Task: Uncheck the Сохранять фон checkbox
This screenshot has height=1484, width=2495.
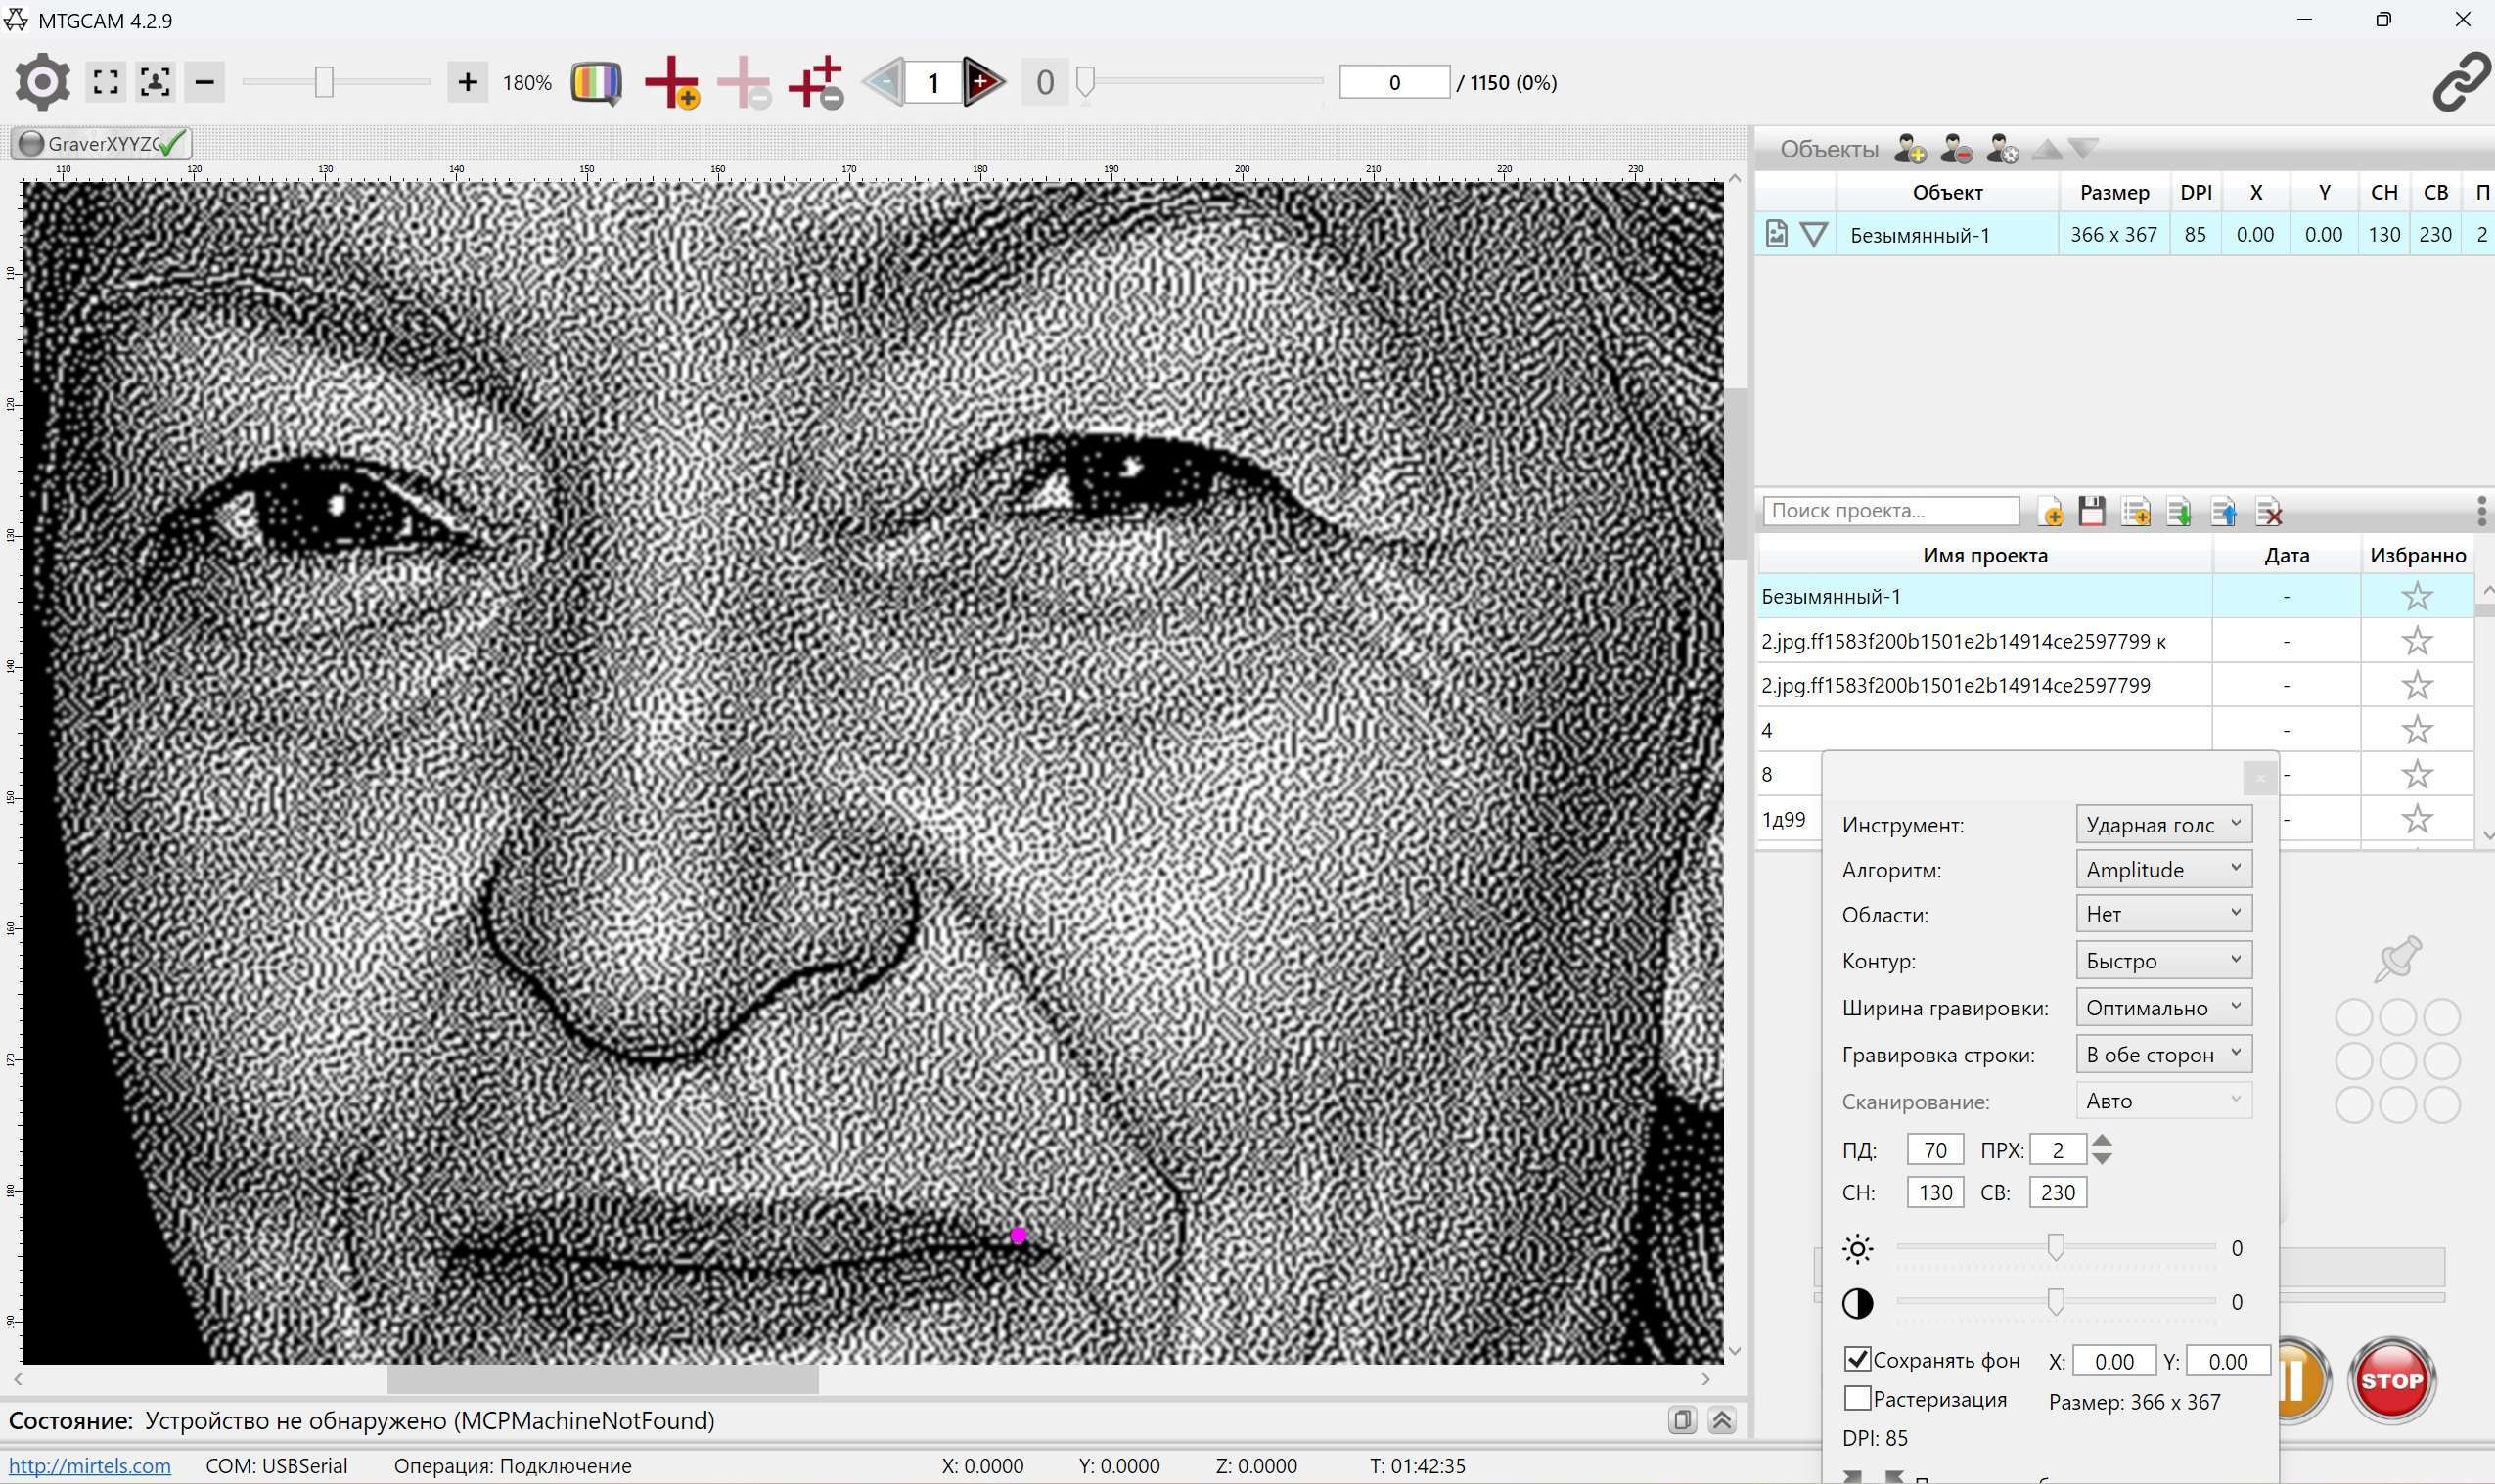Action: pos(1857,1360)
